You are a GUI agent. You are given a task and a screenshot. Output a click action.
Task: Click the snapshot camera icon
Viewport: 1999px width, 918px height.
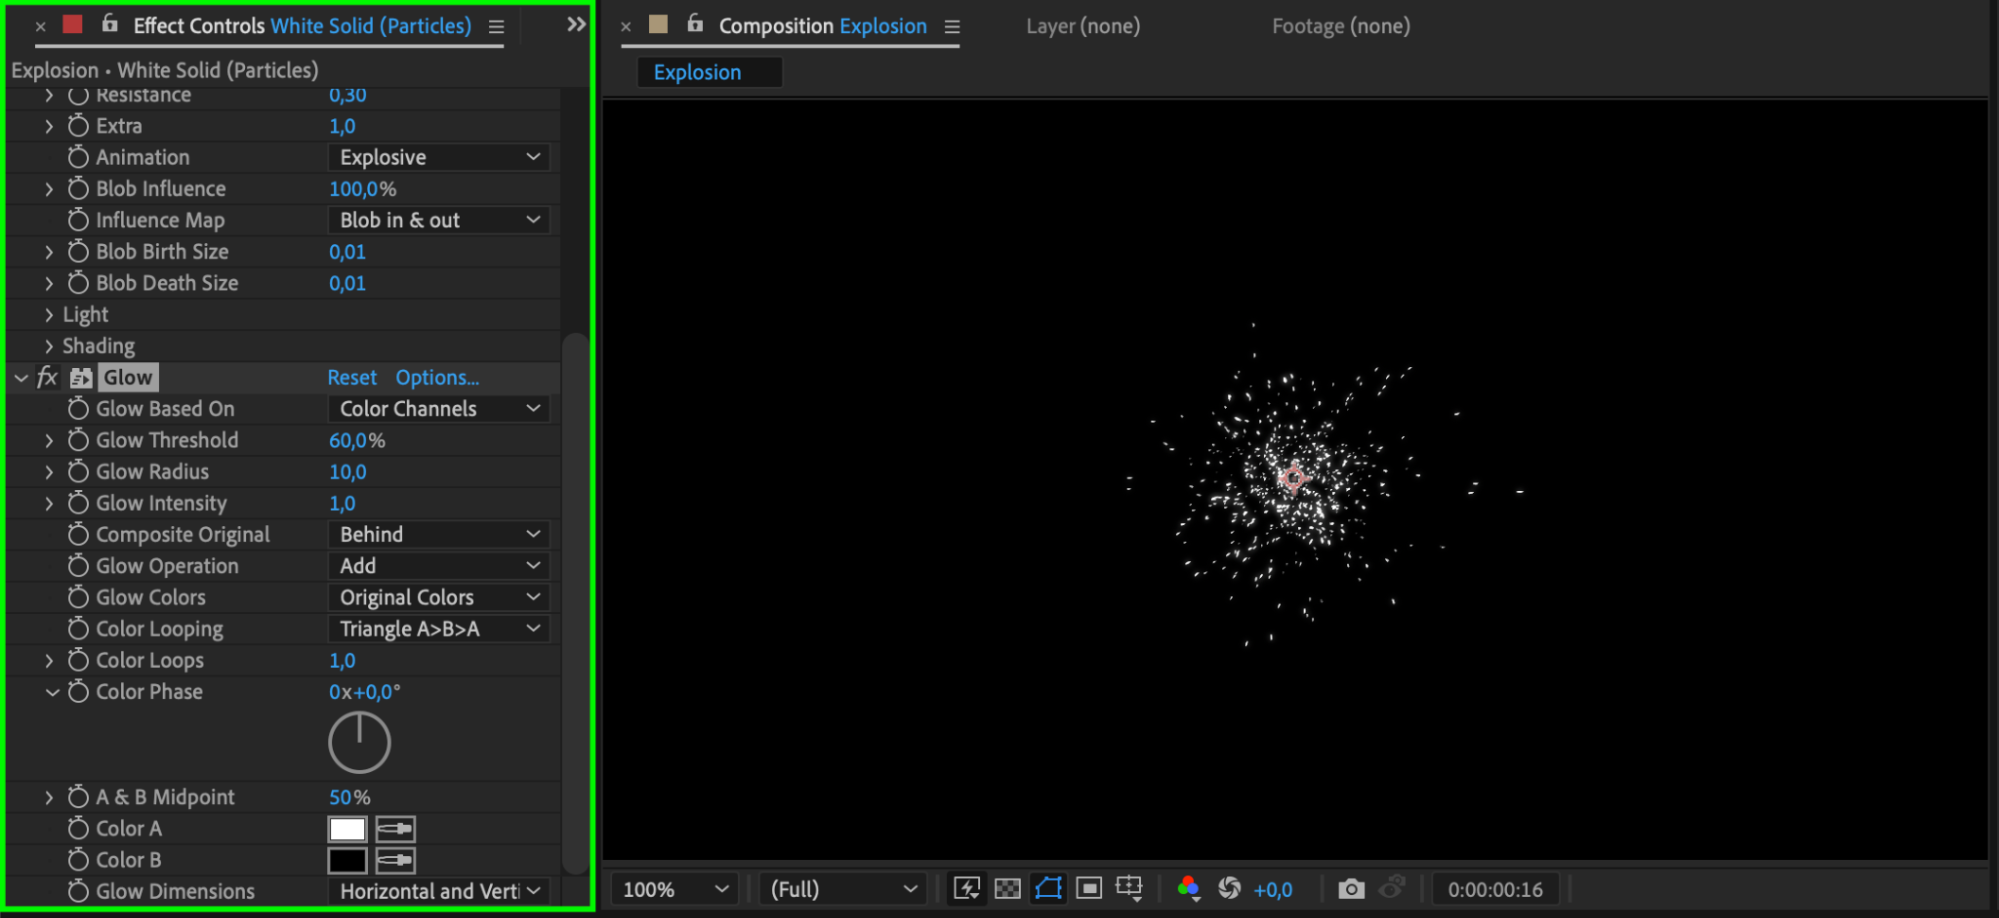coord(1351,889)
